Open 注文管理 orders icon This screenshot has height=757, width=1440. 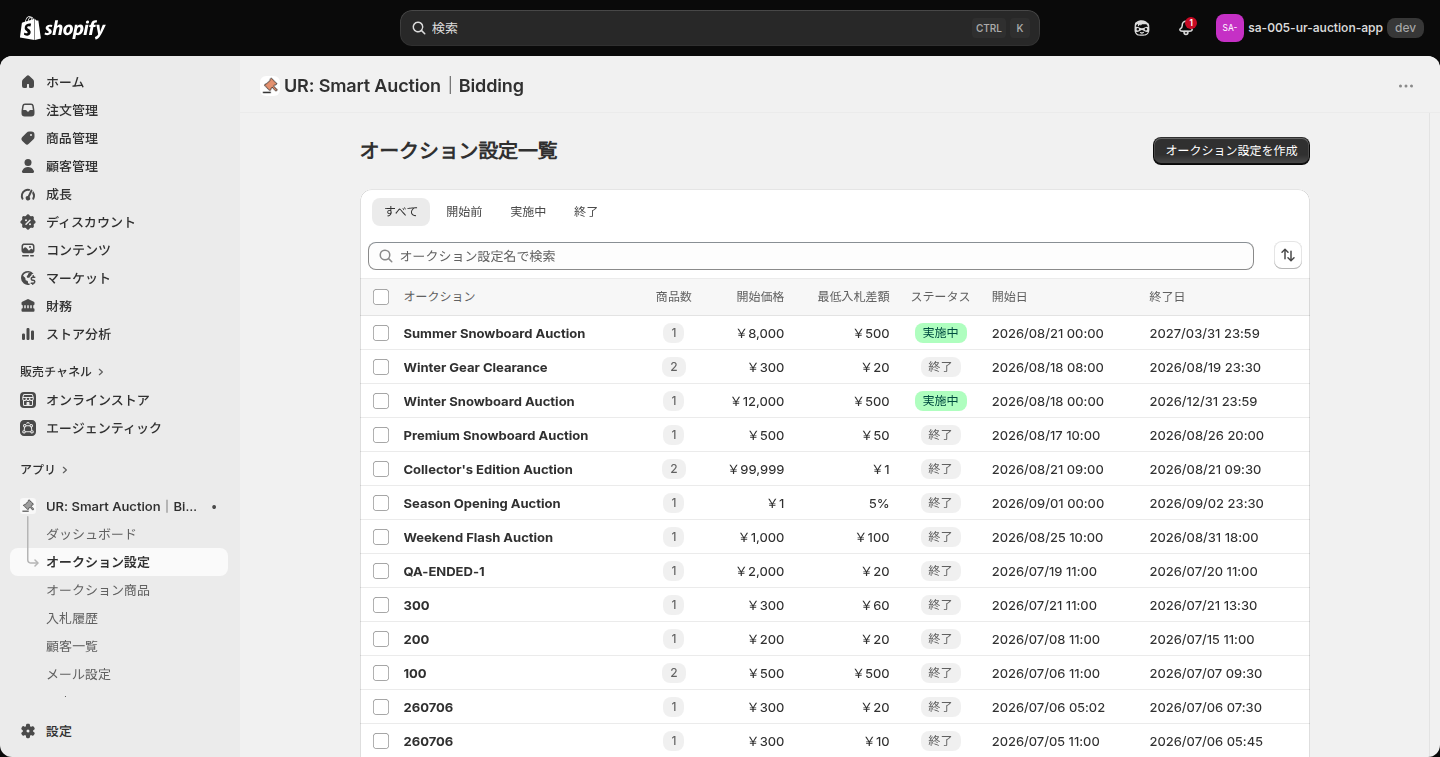(x=28, y=110)
